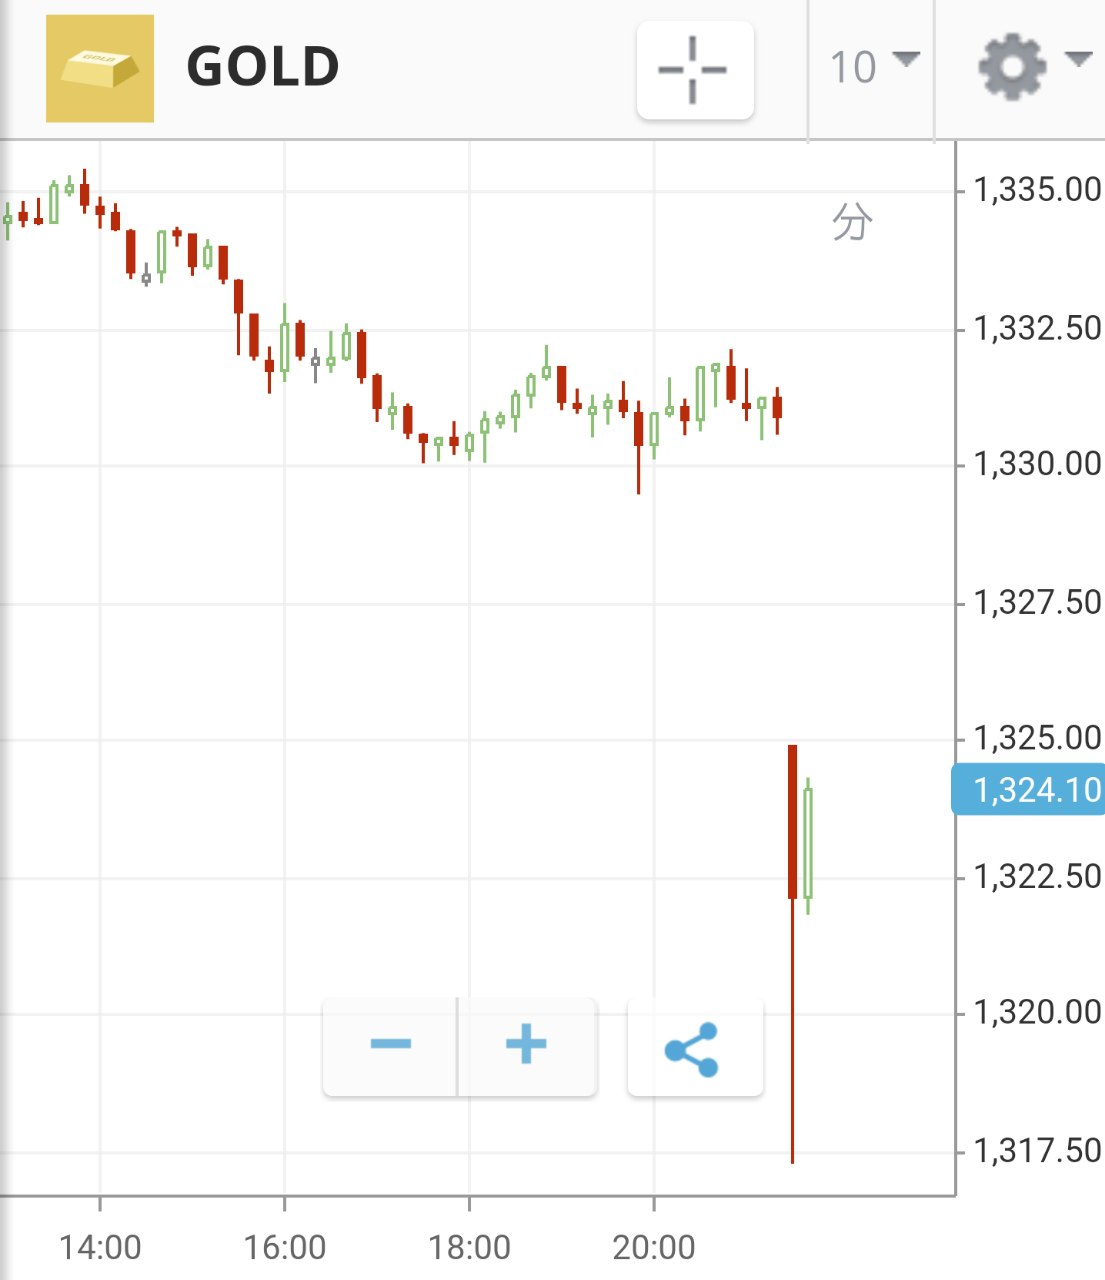Zoom out with the minus button
1105x1280 pixels.
tap(390, 1046)
